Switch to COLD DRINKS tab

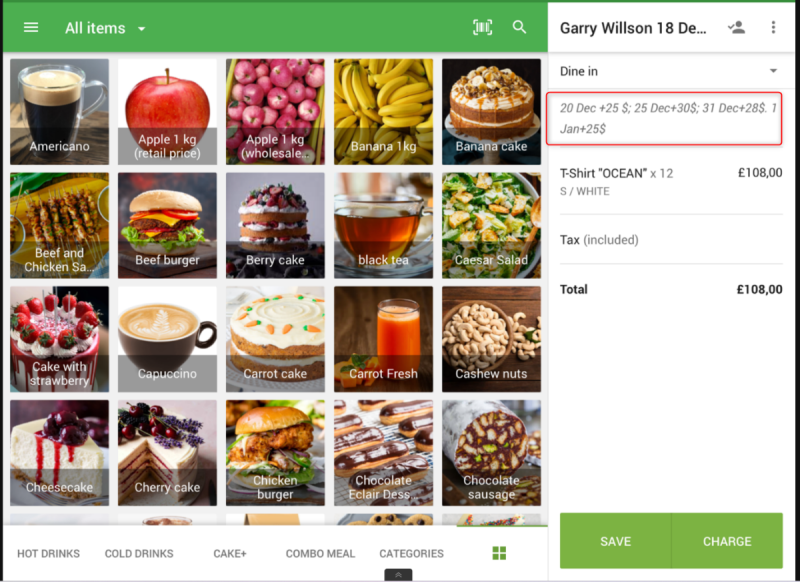point(139,553)
